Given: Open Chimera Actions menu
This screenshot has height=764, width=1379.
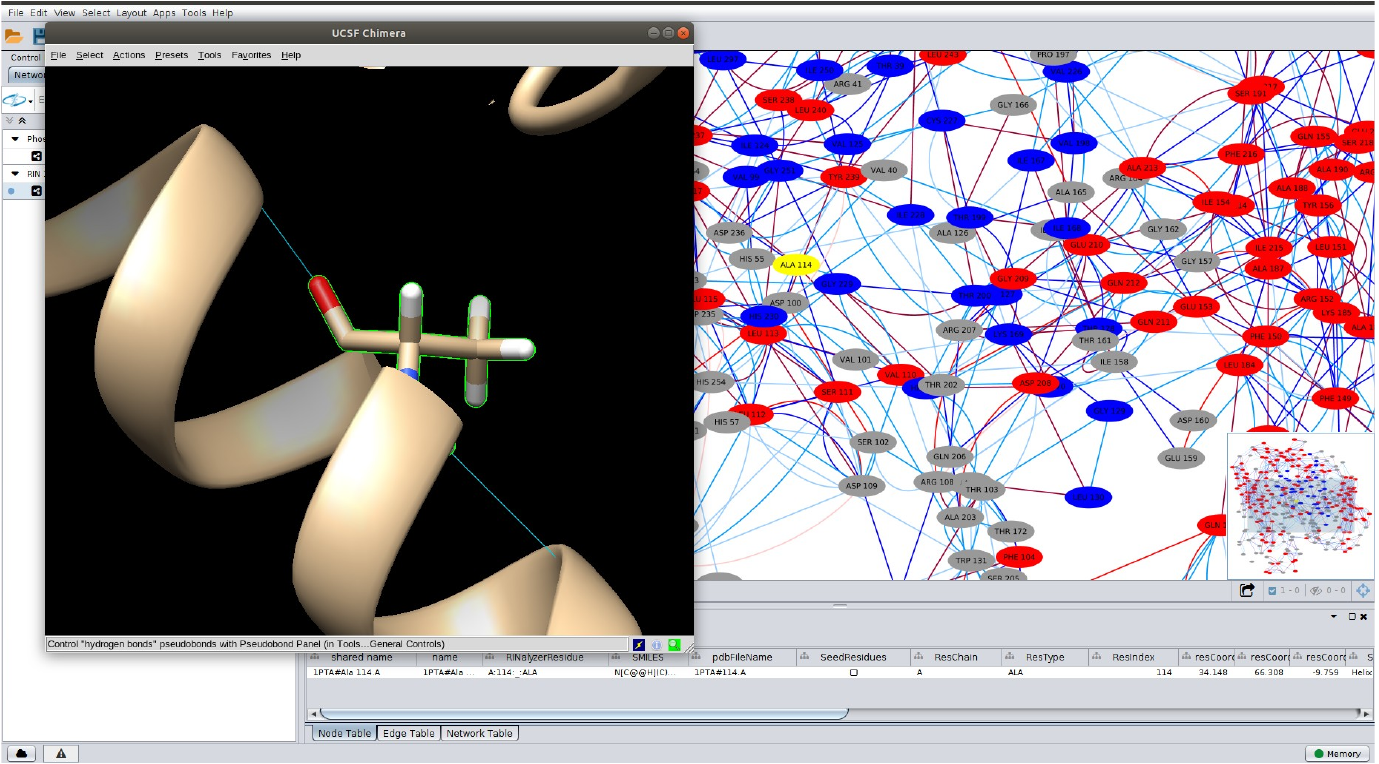Looking at the screenshot, I should 129,55.
